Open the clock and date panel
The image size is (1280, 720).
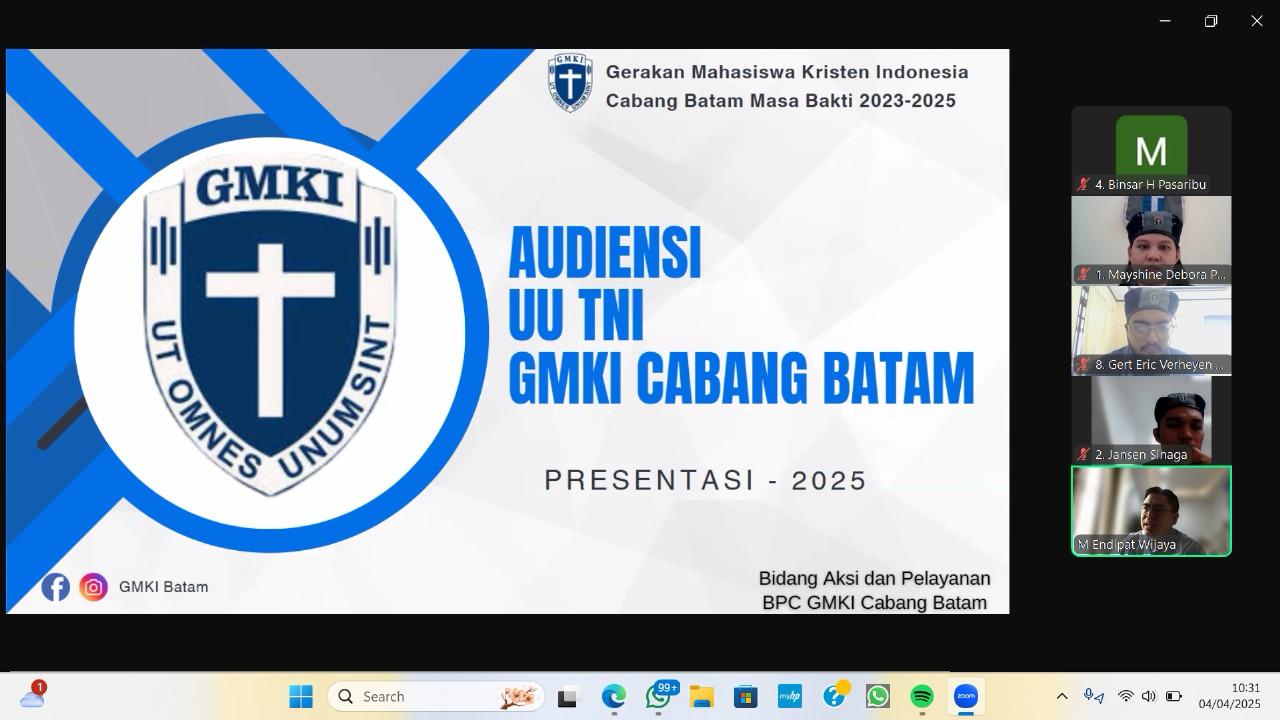pyautogui.click(x=1229, y=696)
